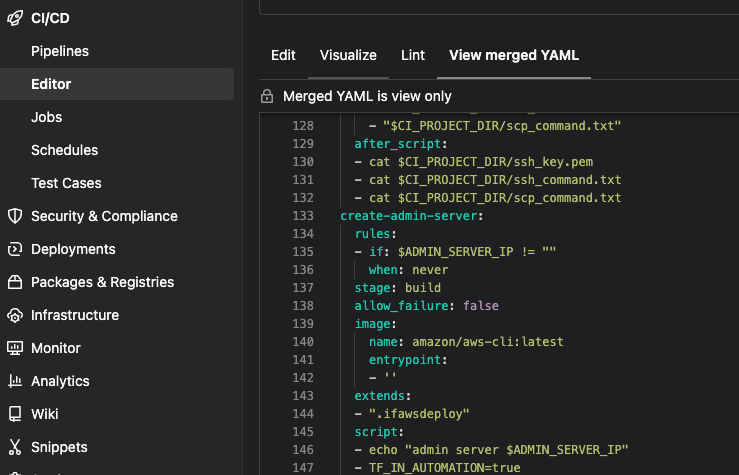Click the Wiki book icon

click(15, 414)
